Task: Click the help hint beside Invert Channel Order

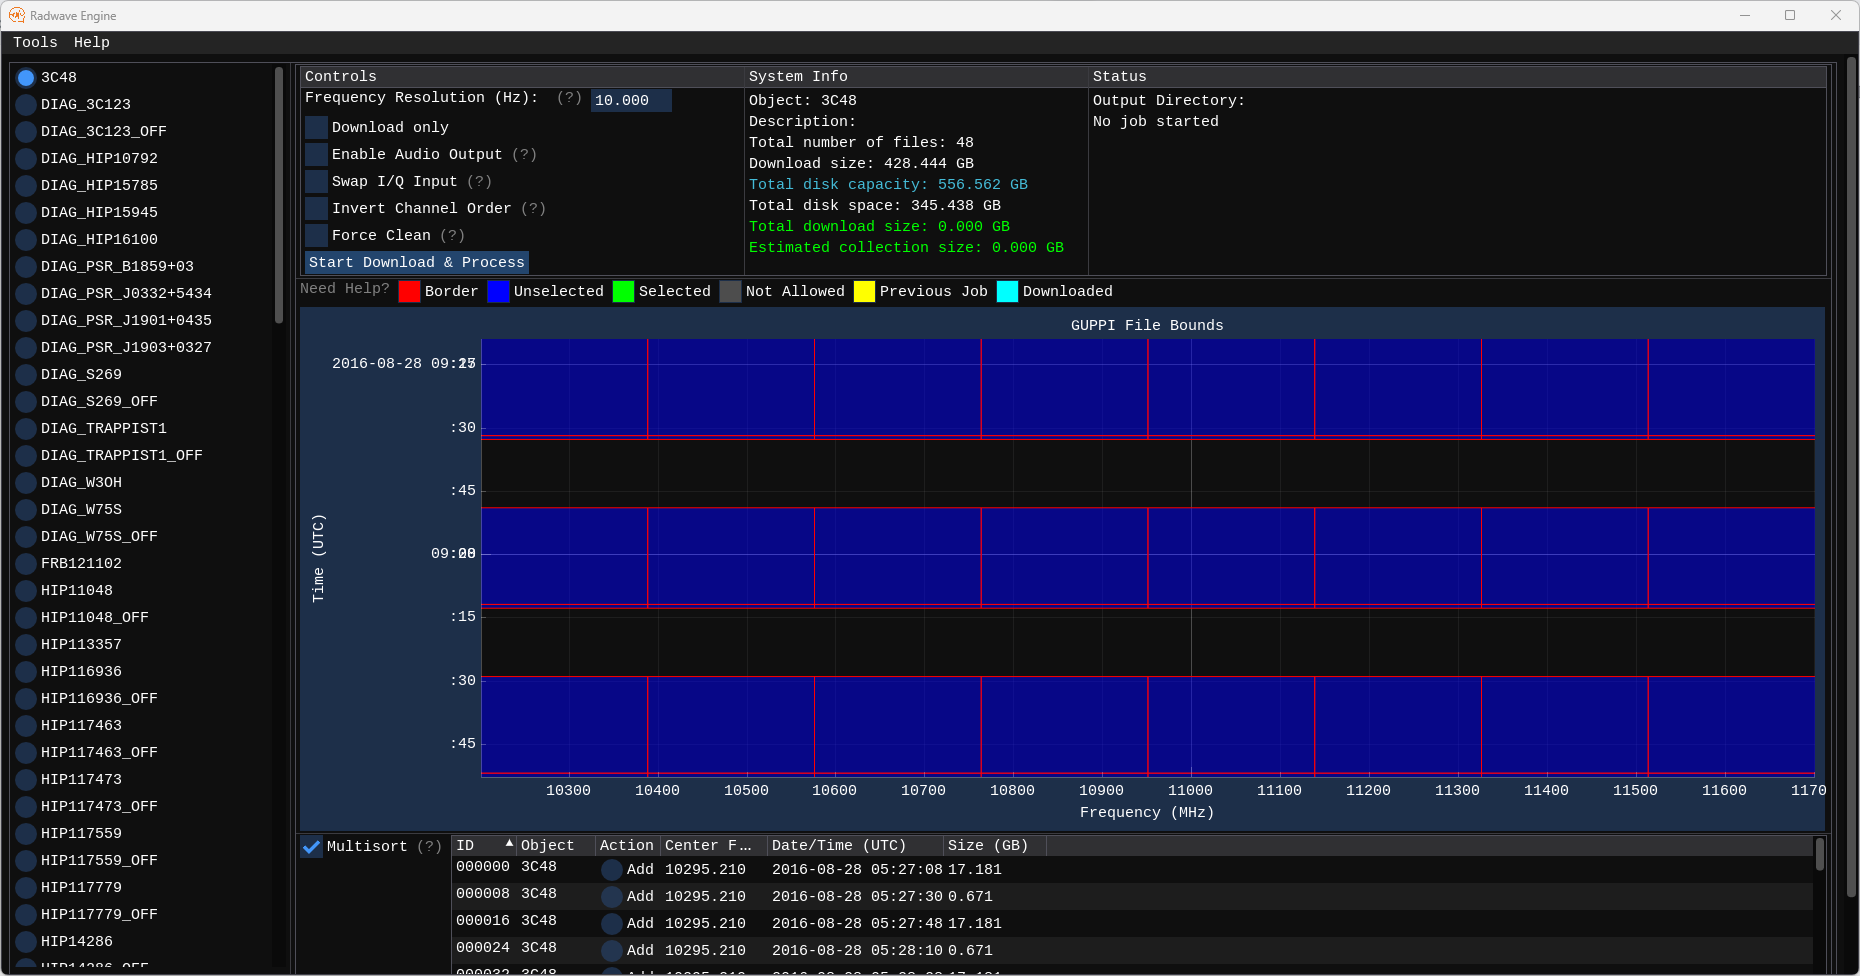Action: pyautogui.click(x=533, y=208)
